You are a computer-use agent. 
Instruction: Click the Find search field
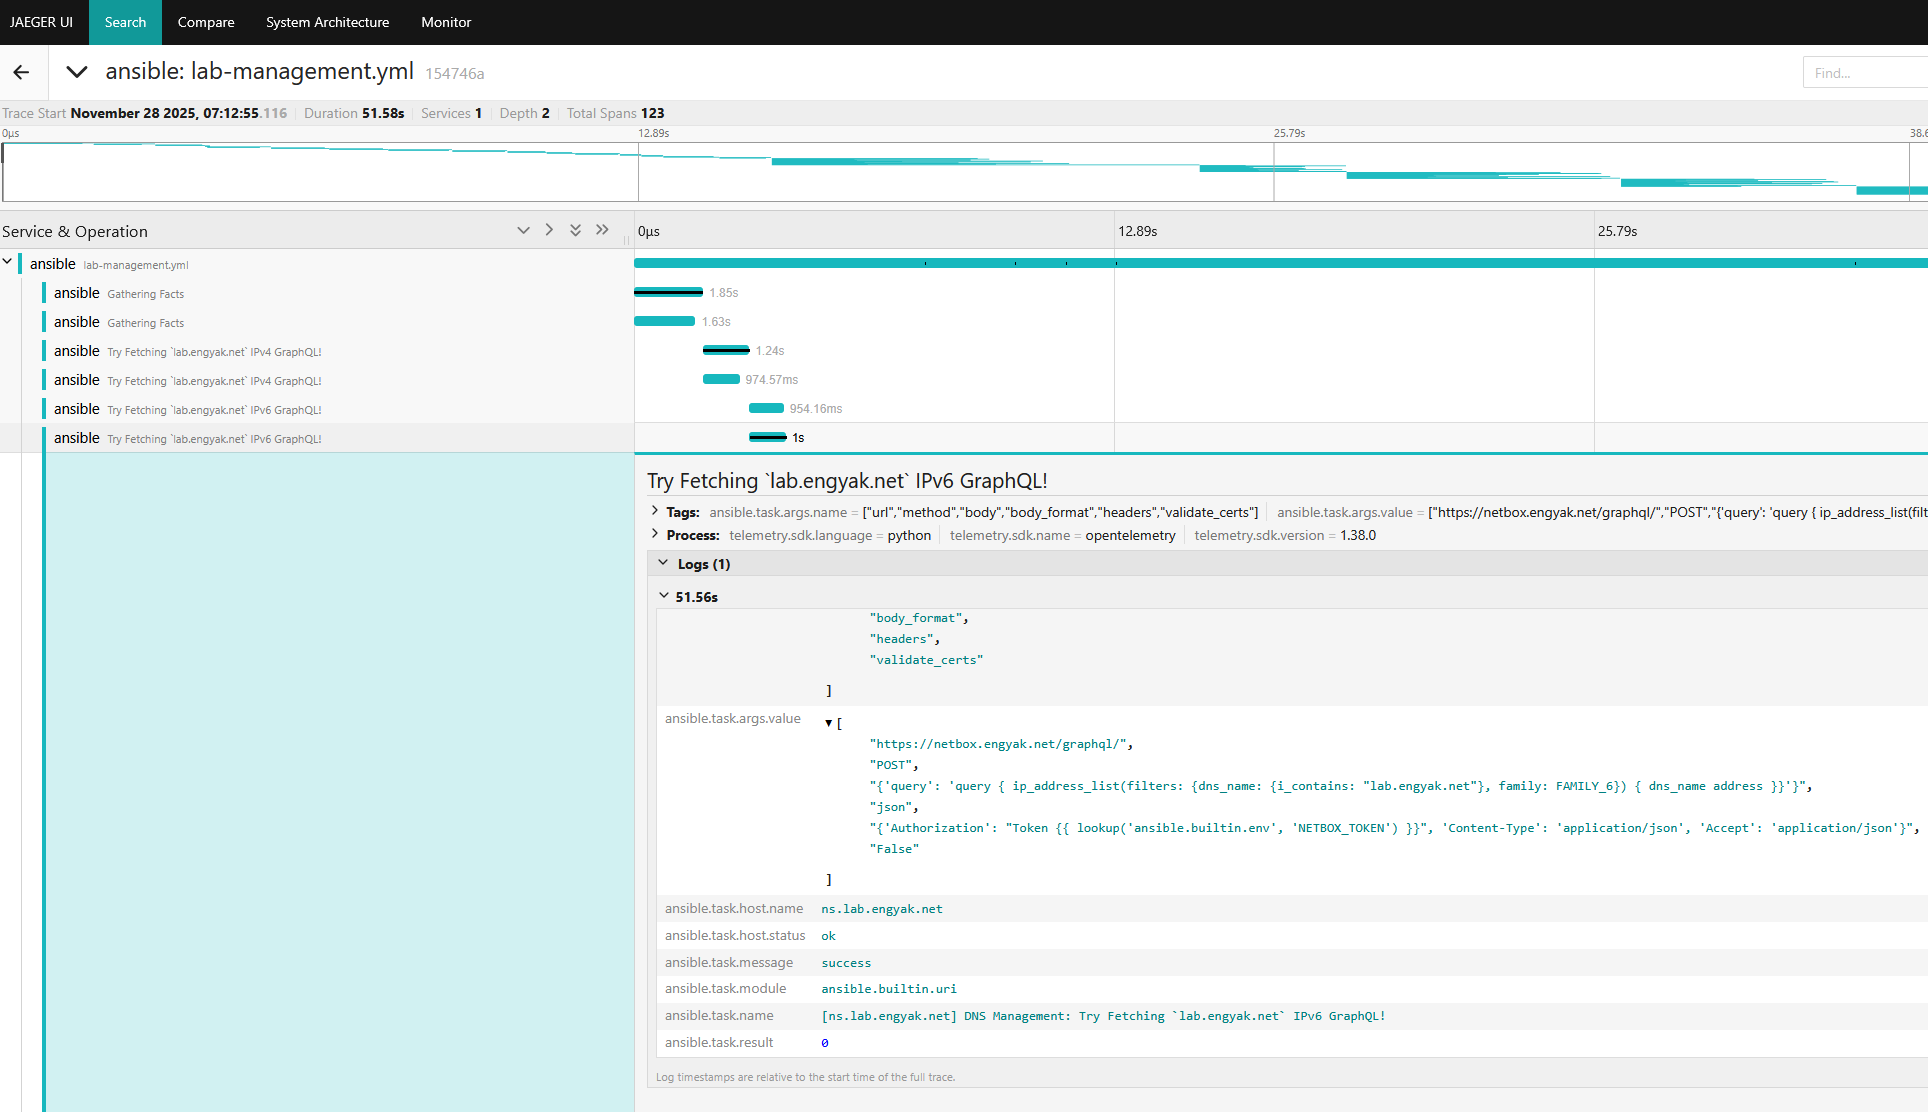(1864, 73)
